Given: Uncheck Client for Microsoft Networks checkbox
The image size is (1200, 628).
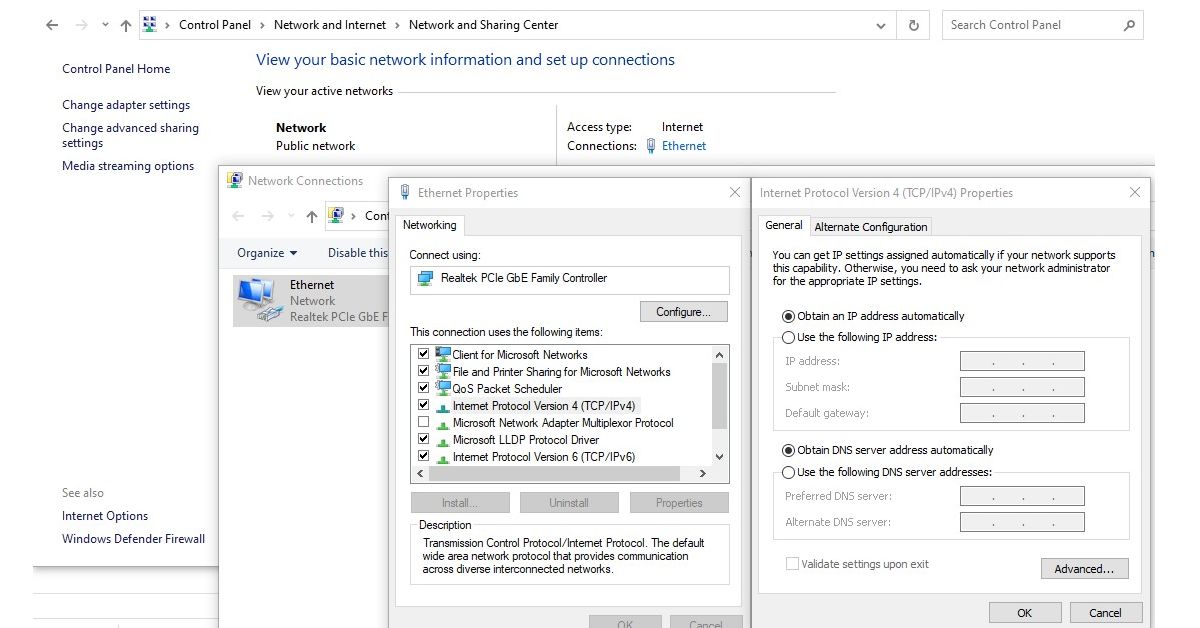Looking at the screenshot, I should (x=423, y=354).
